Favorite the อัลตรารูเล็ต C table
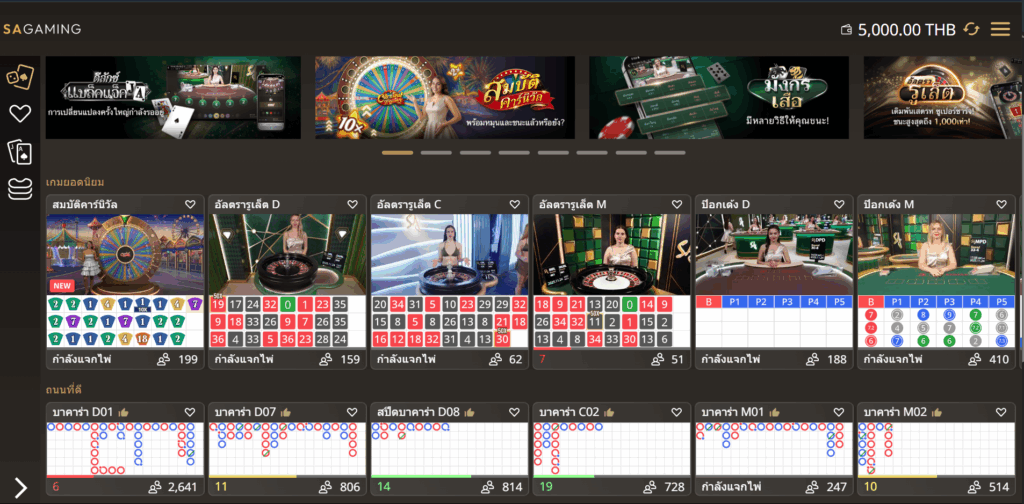The width and height of the screenshot is (1024, 504). coord(514,204)
